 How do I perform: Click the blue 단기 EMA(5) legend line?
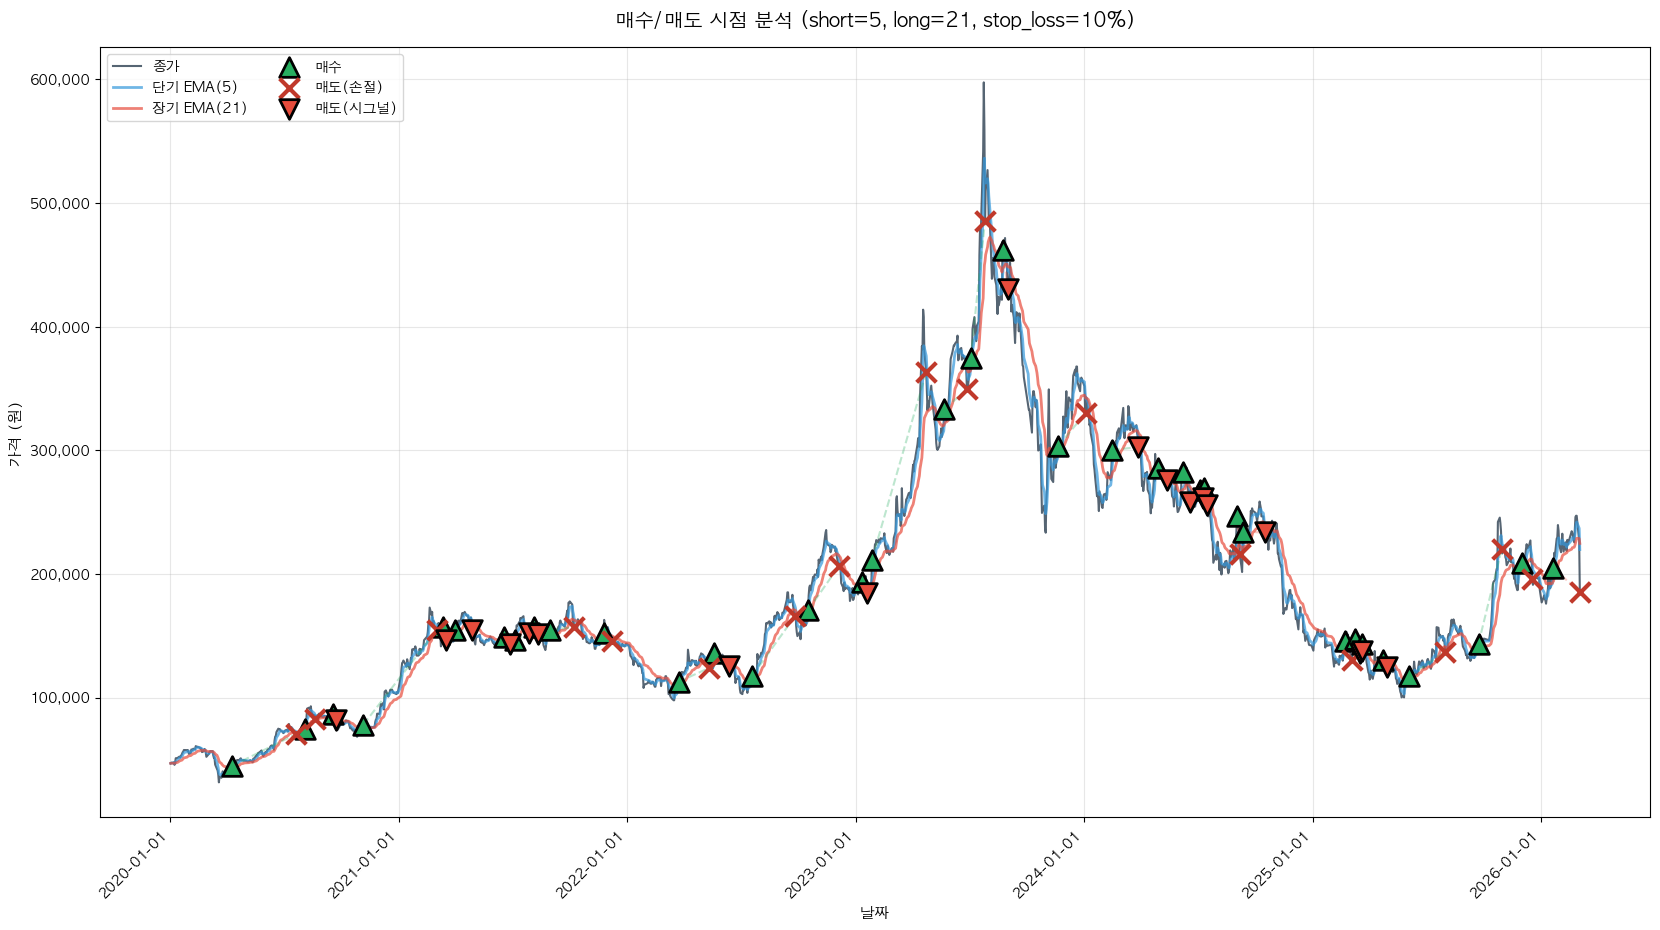point(127,88)
